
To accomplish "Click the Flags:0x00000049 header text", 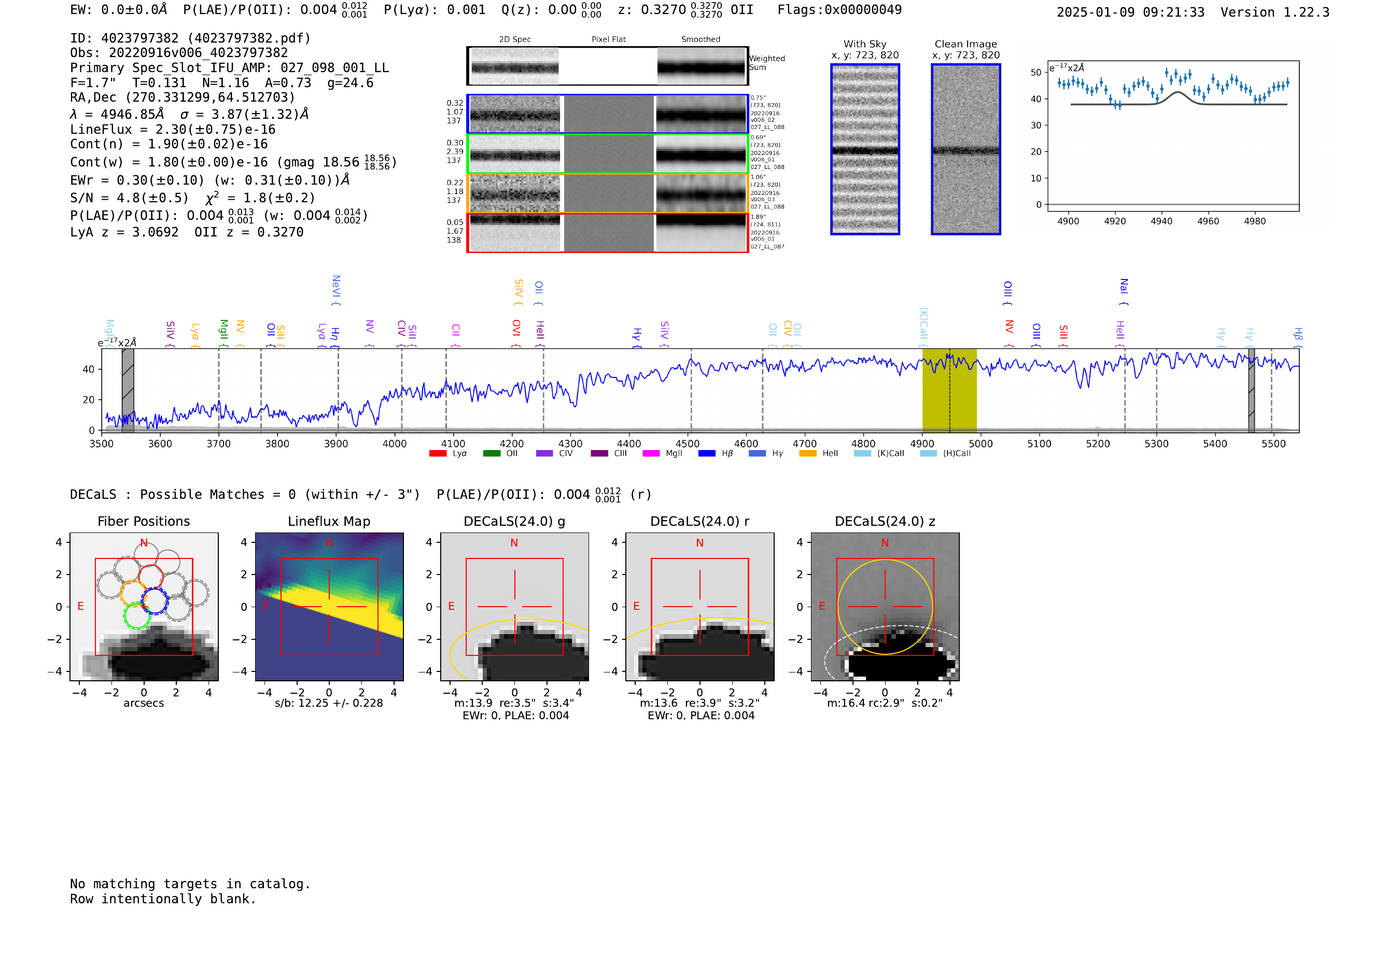I will coord(840,10).
